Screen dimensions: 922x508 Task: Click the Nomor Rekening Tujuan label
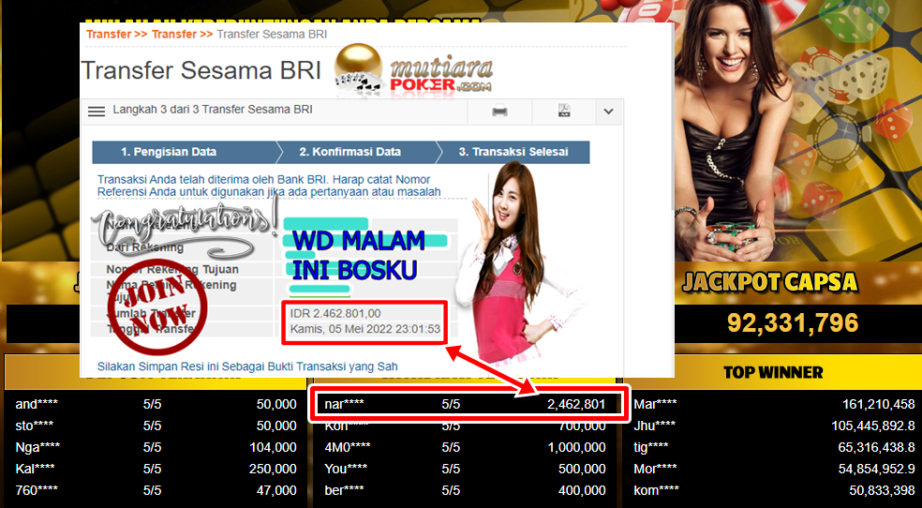(172, 269)
